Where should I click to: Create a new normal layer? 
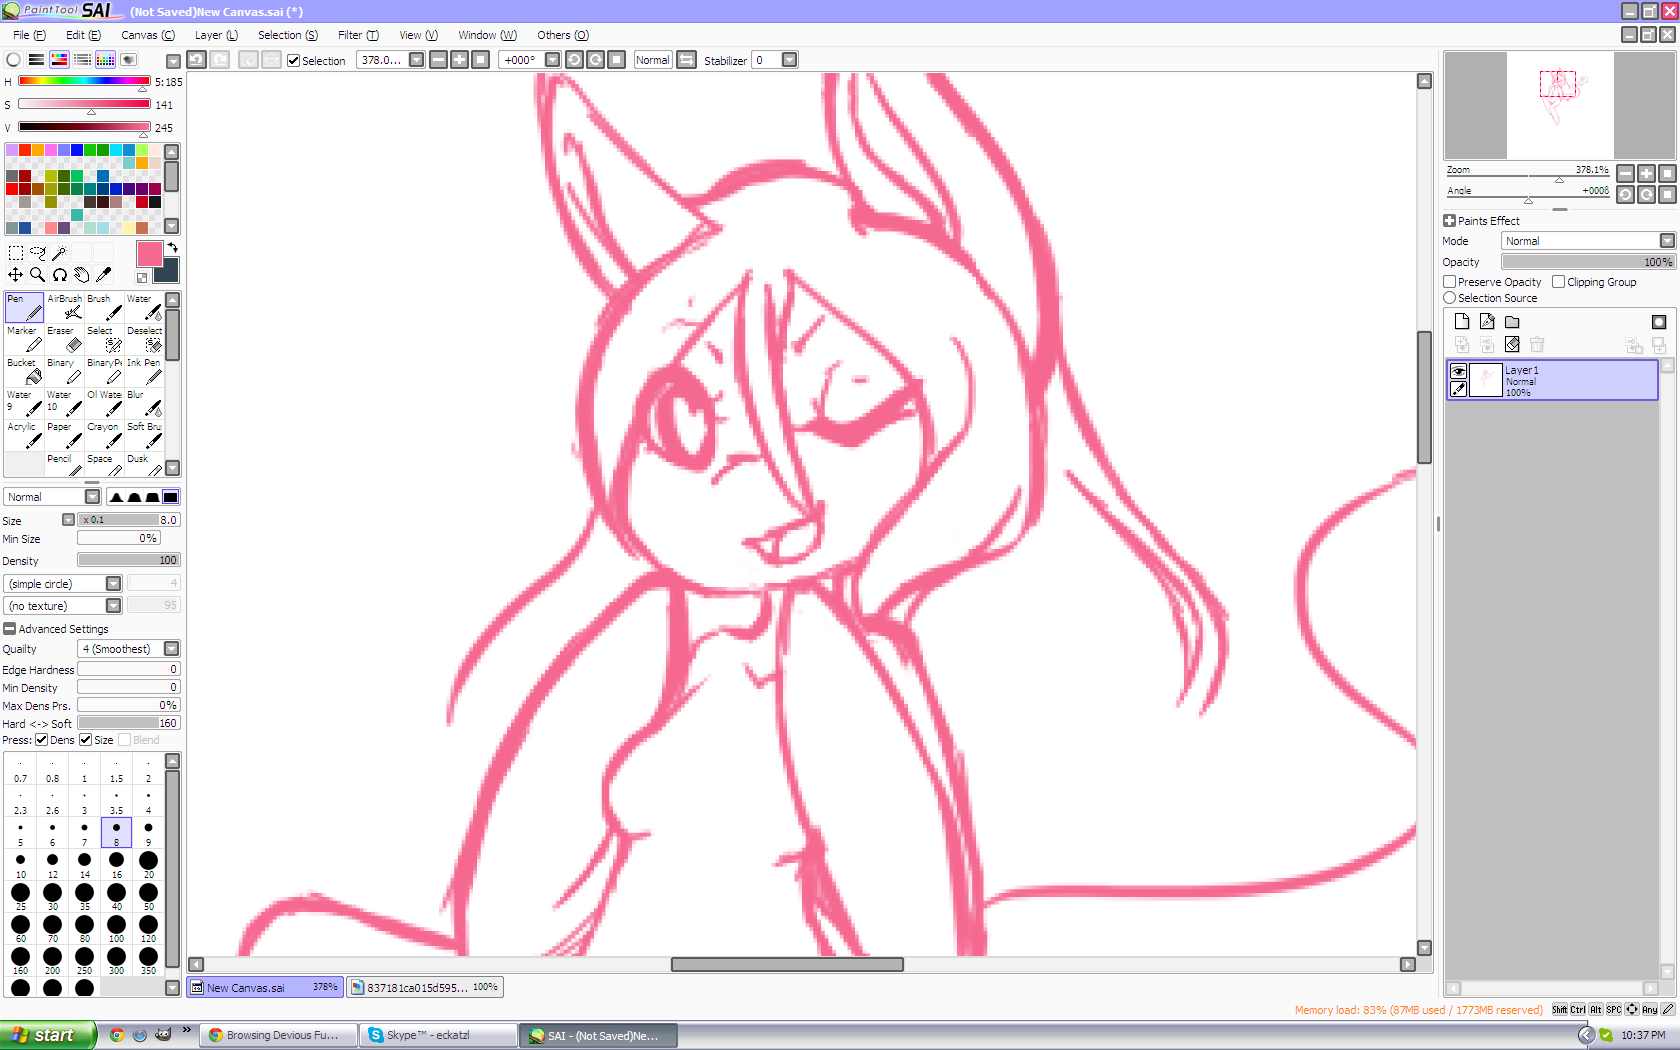1462,322
